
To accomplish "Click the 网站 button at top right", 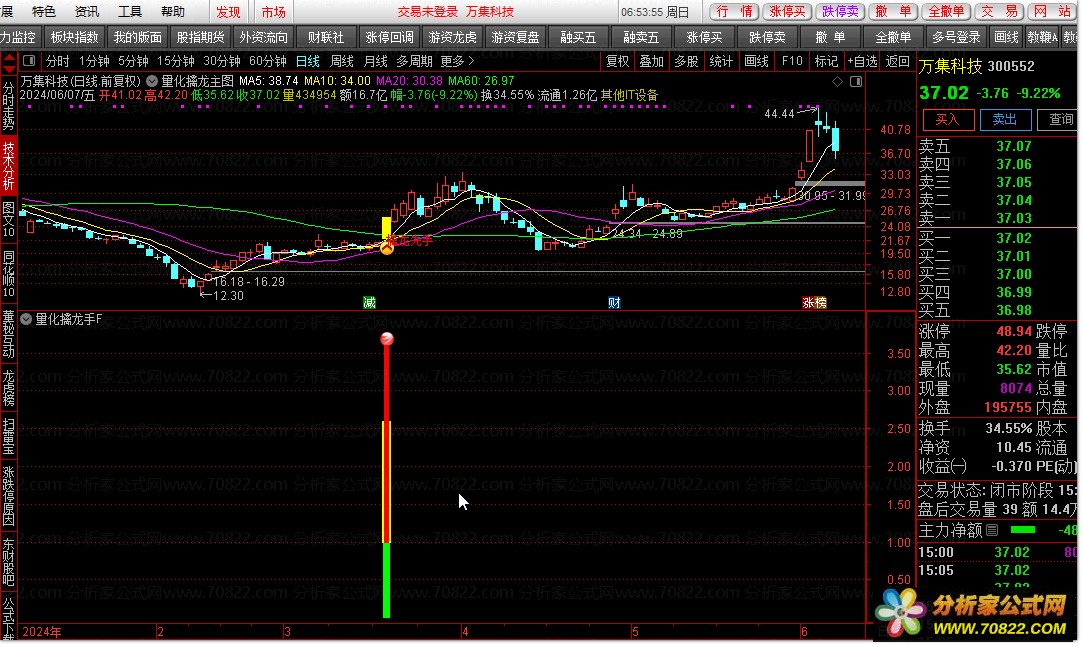I will pyautogui.click(x=1052, y=11).
